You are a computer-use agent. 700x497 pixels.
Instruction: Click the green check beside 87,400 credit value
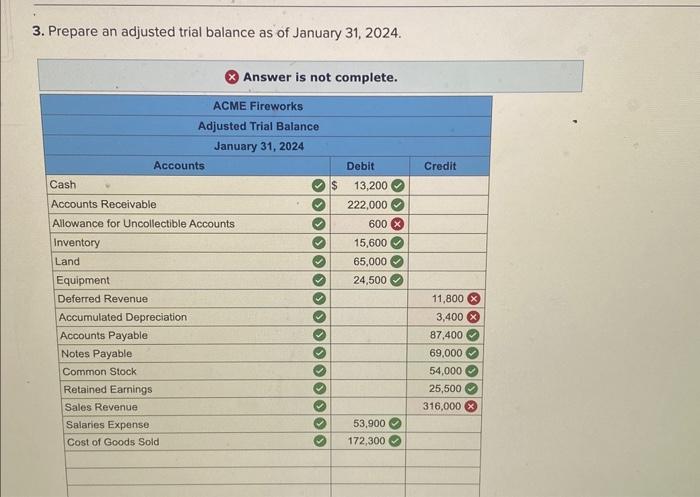(473, 335)
